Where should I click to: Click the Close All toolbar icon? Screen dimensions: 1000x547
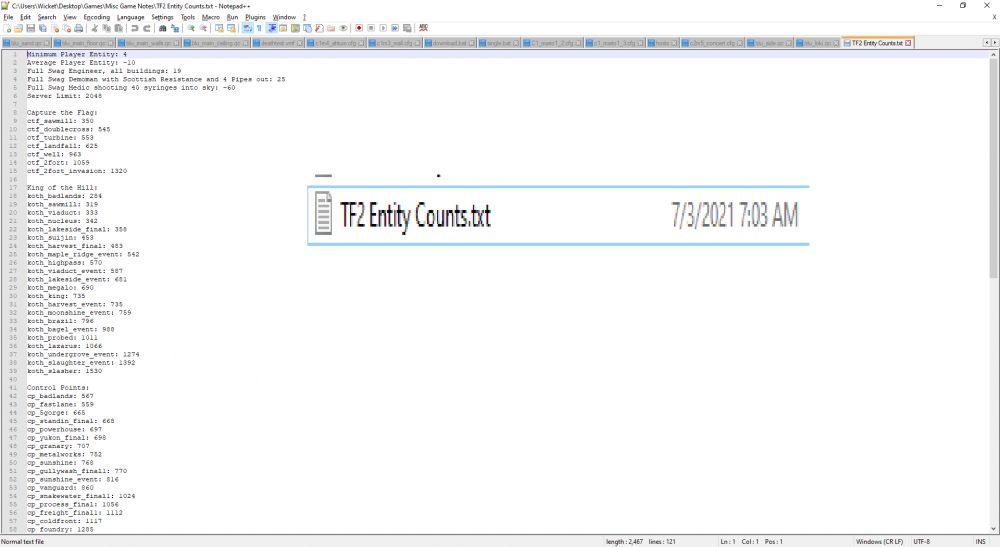[67, 28]
